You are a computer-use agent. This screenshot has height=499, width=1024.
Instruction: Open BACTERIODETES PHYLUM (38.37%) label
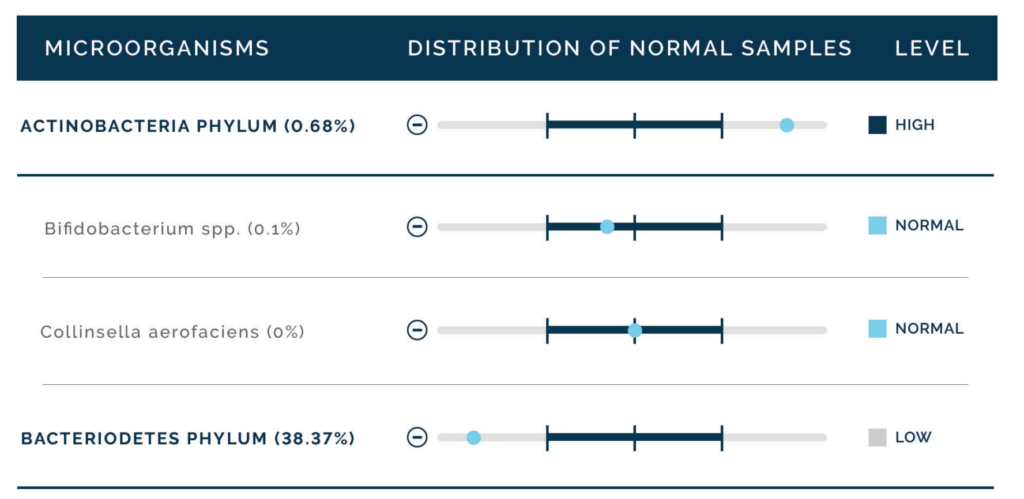coord(188,439)
